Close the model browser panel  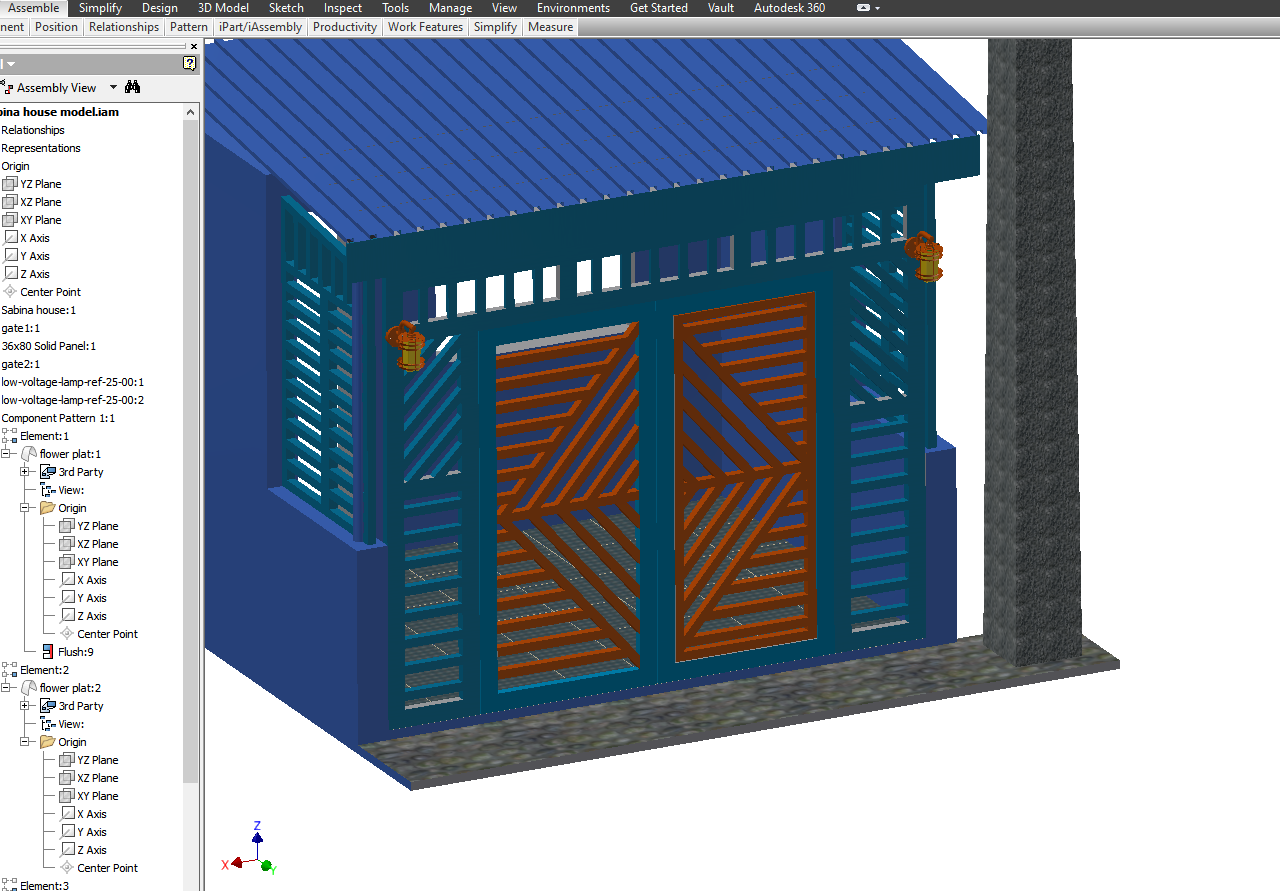(194, 46)
